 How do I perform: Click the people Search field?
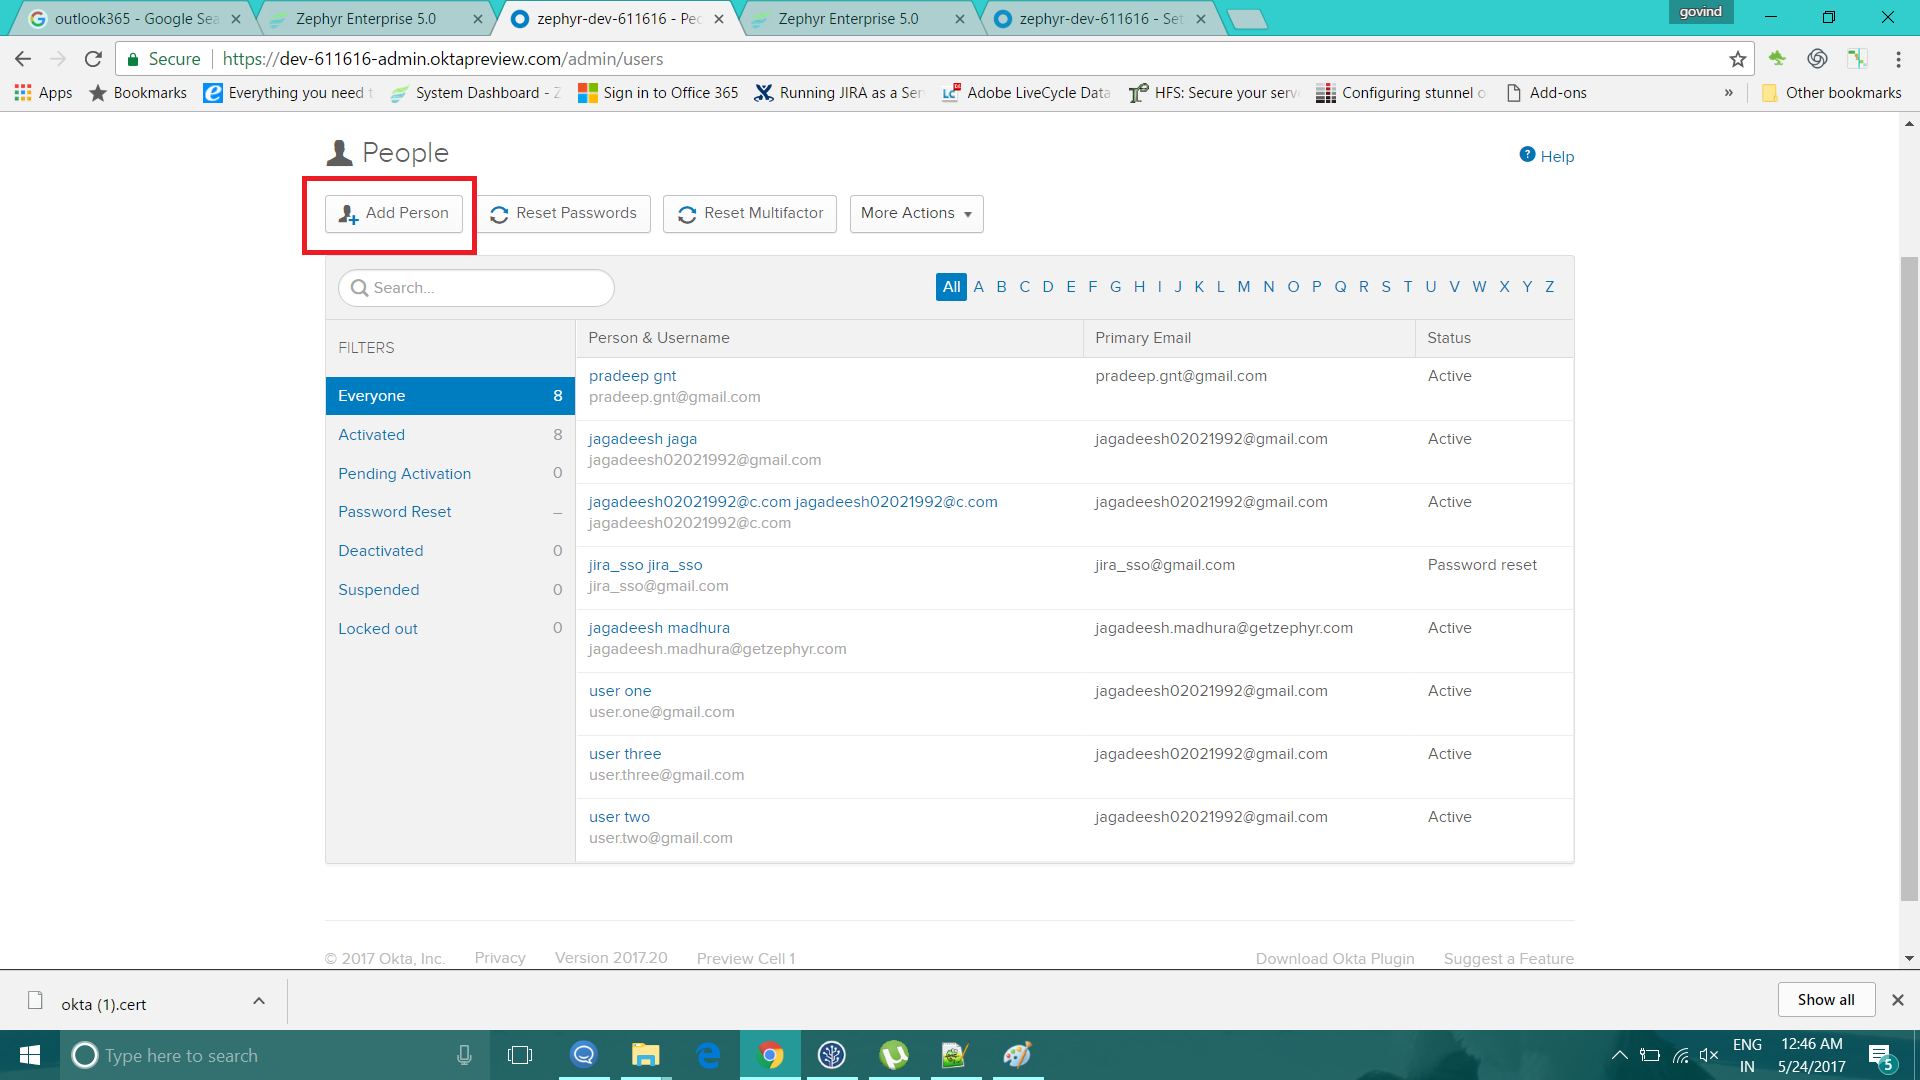coord(476,288)
